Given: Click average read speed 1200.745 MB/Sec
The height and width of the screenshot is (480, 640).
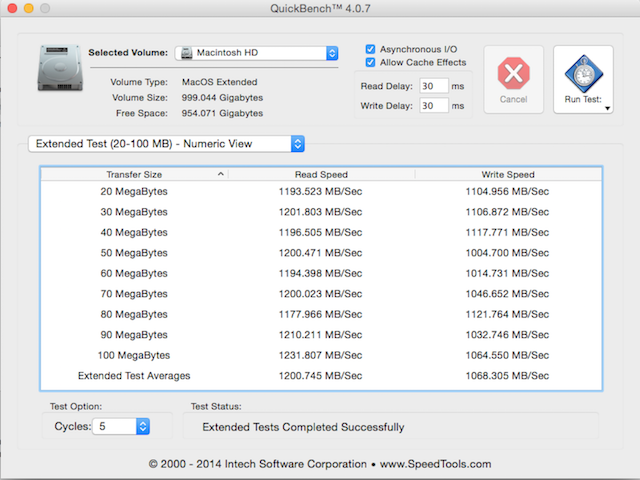Looking at the screenshot, I should [320, 376].
